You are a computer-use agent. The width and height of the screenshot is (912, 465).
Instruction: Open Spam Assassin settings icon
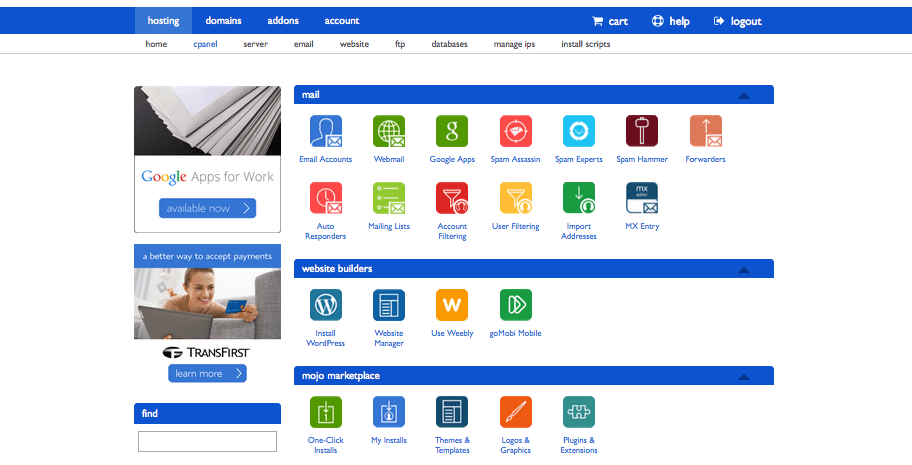pyautogui.click(x=515, y=132)
